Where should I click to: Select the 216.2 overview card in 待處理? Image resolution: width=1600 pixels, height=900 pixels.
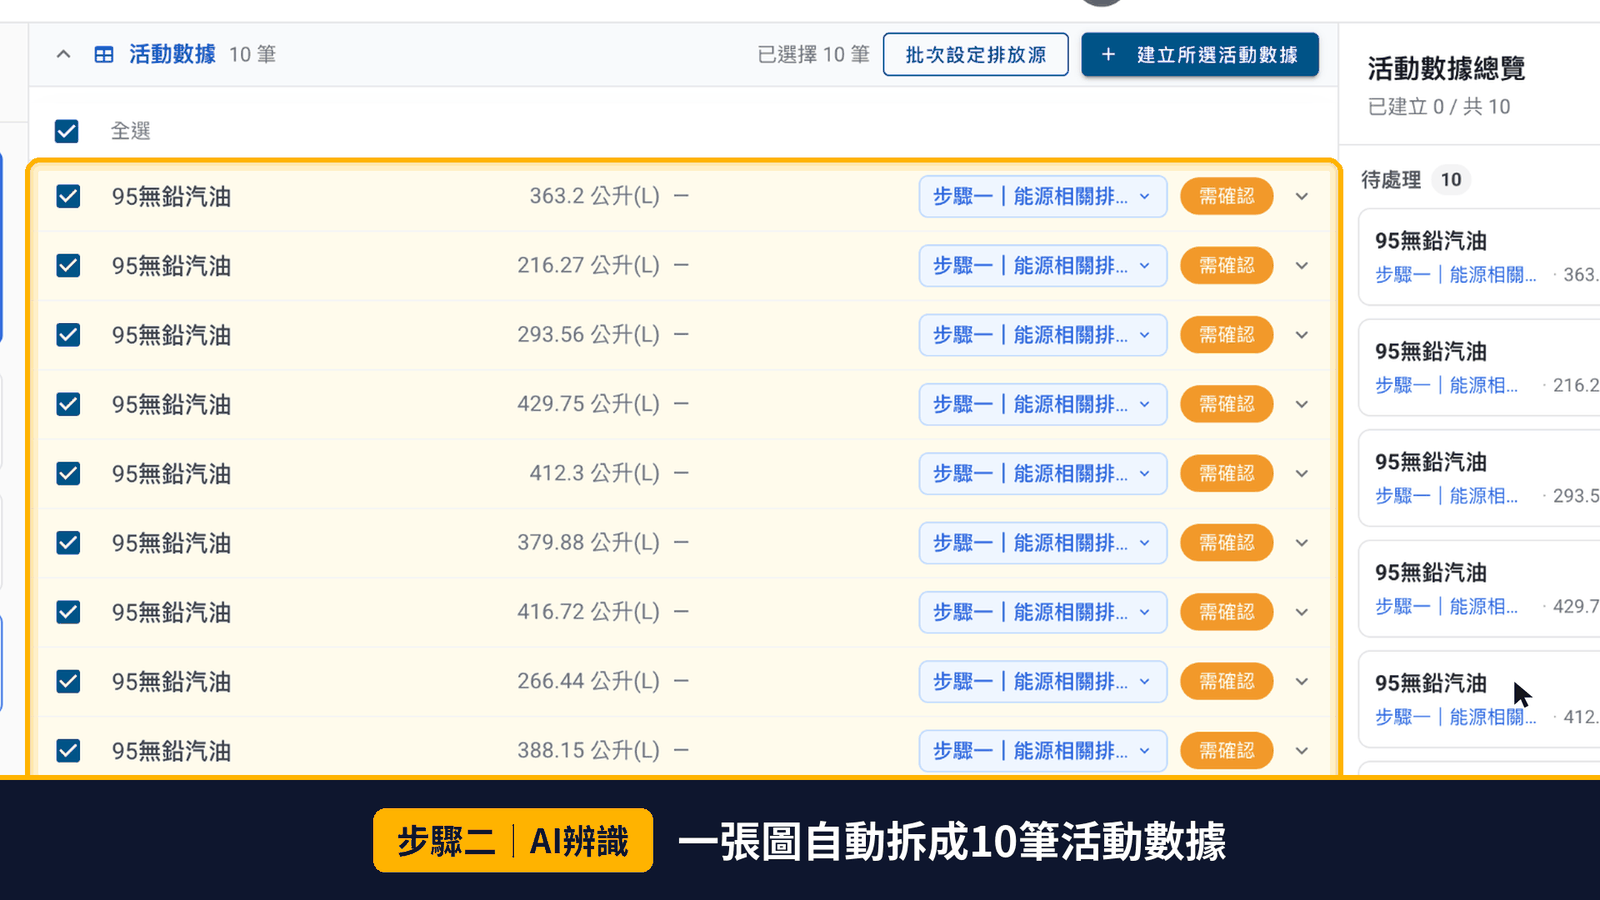tap(1480, 367)
